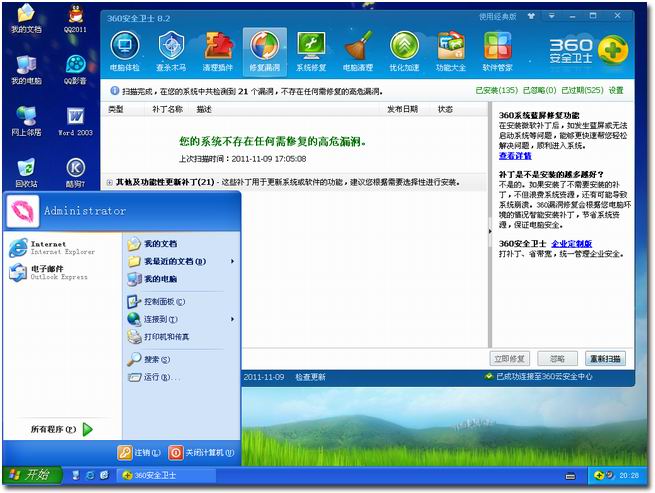Click 检查更新 check update link

point(310,377)
